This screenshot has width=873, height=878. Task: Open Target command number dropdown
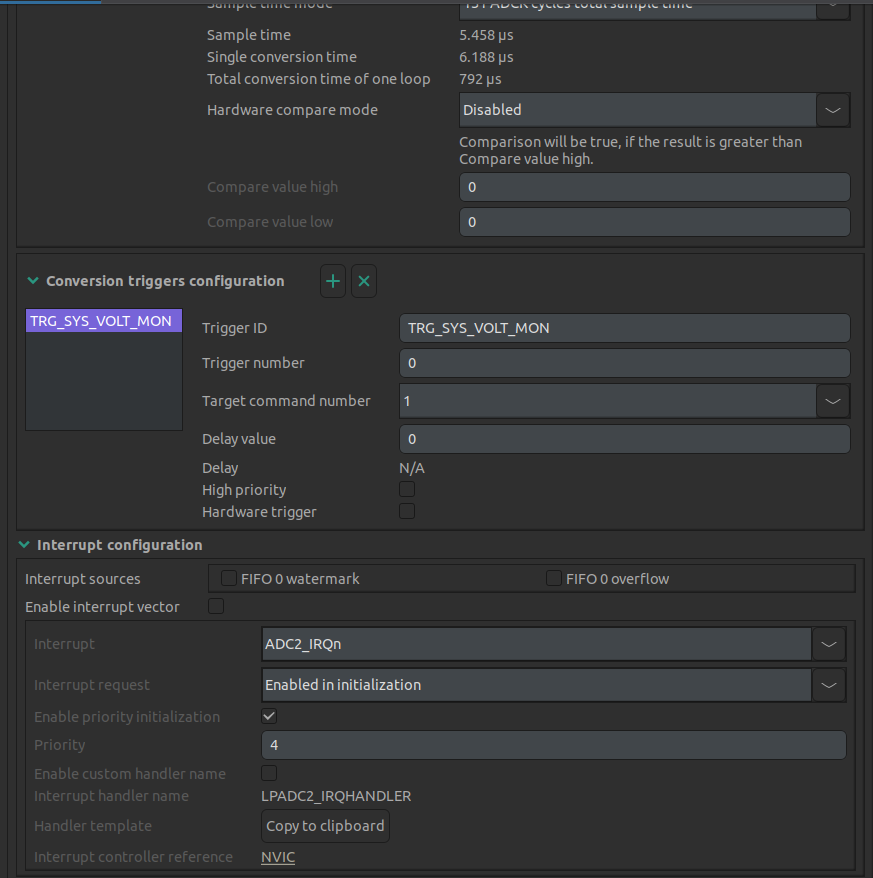pyautogui.click(x=833, y=401)
